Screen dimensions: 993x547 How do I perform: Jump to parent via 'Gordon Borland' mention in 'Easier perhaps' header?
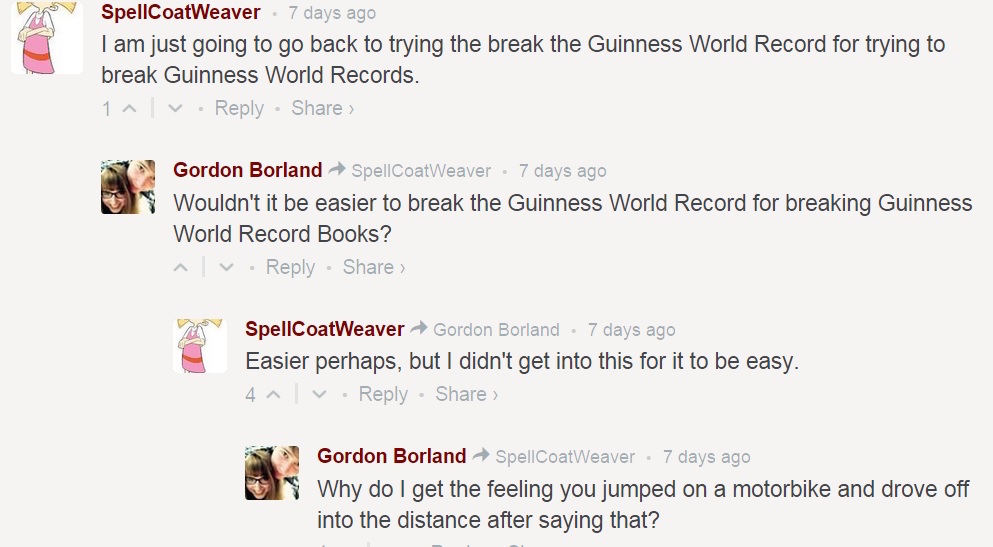(496, 330)
